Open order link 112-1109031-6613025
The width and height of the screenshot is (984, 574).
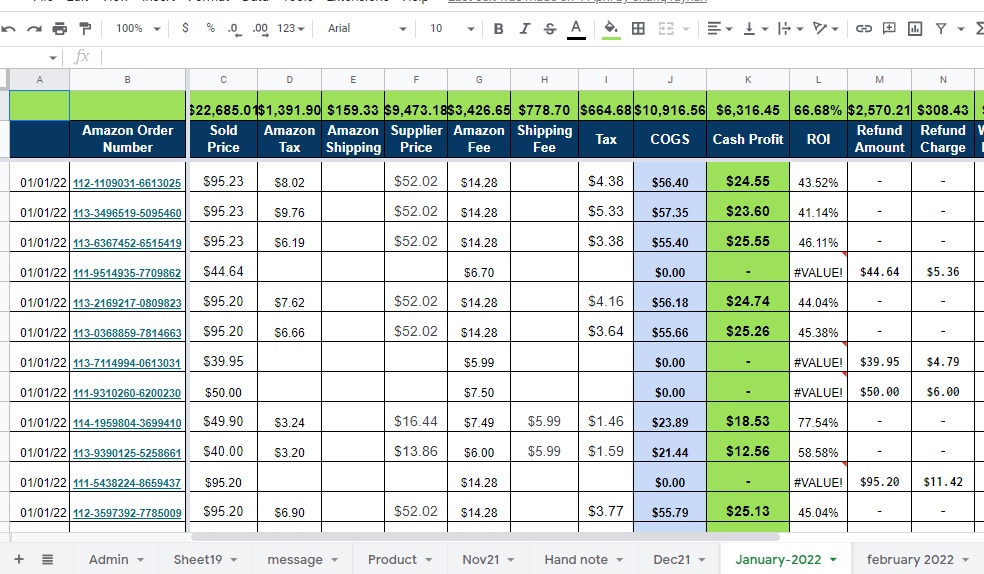[127, 183]
